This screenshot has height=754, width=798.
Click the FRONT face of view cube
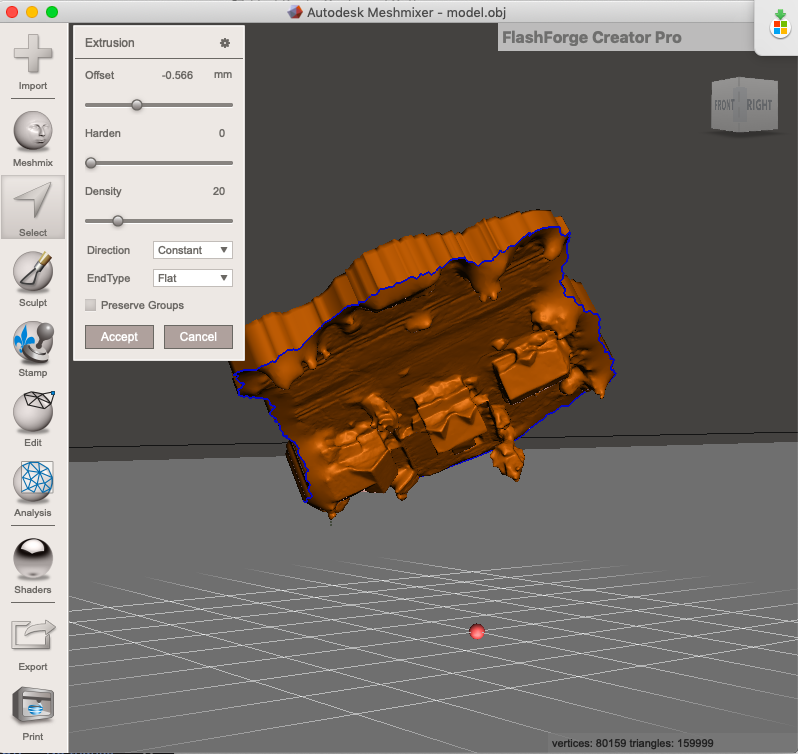tap(725, 105)
